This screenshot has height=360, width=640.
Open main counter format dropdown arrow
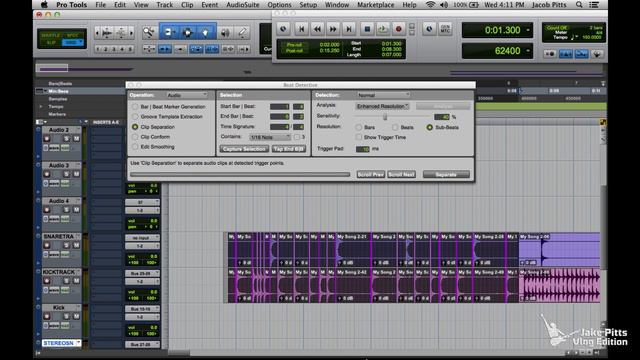[x=528, y=30]
